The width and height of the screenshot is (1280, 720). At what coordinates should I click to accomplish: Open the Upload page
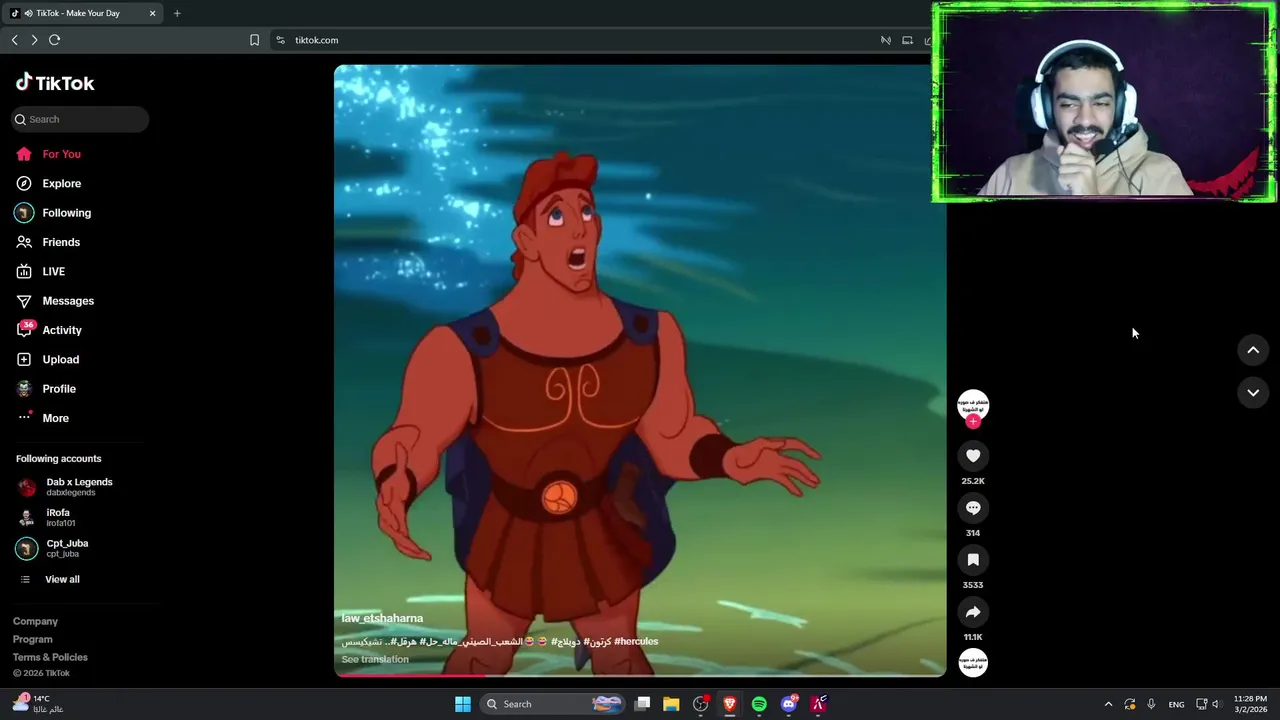[60, 359]
